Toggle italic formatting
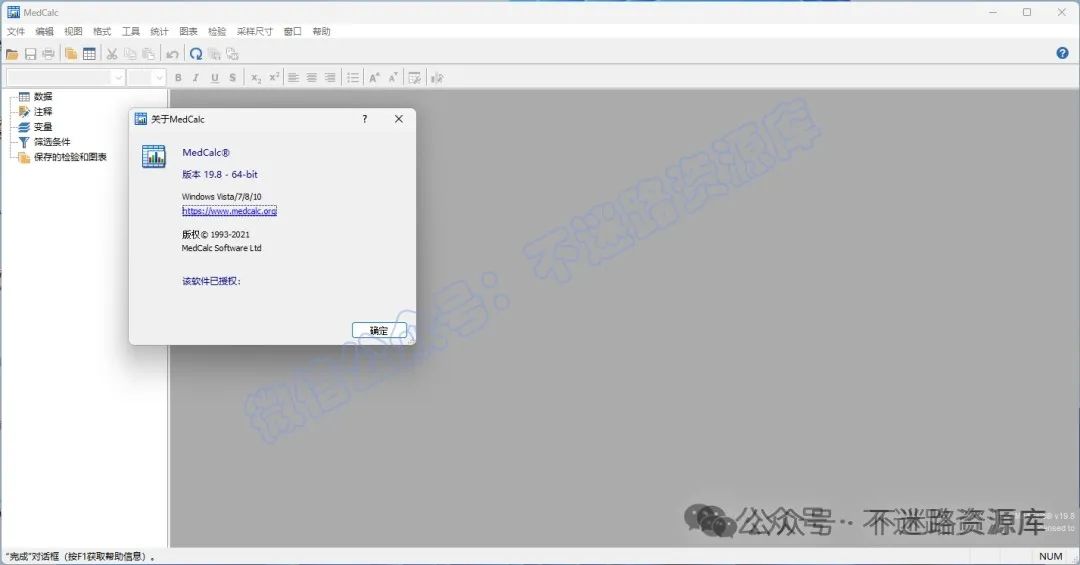Screen dimensions: 1080x565 tap(196, 78)
